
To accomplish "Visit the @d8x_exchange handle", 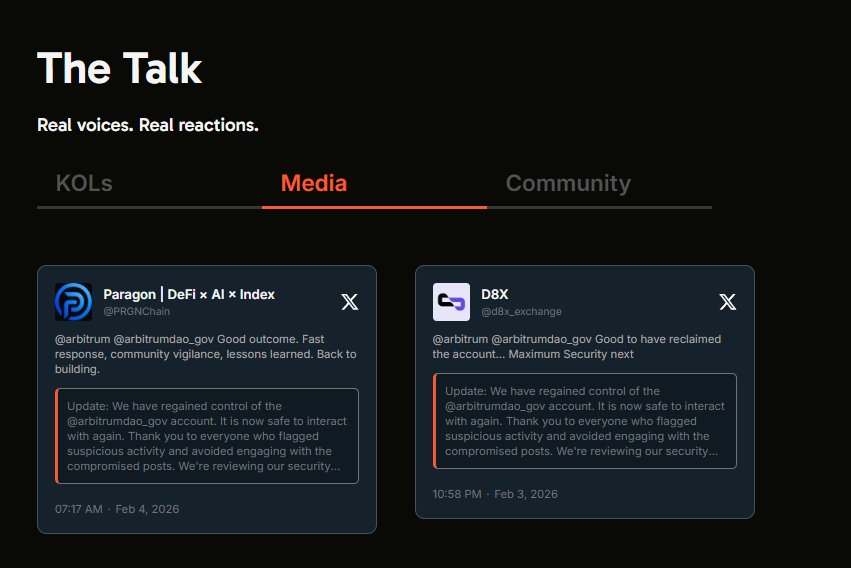I will (x=521, y=311).
